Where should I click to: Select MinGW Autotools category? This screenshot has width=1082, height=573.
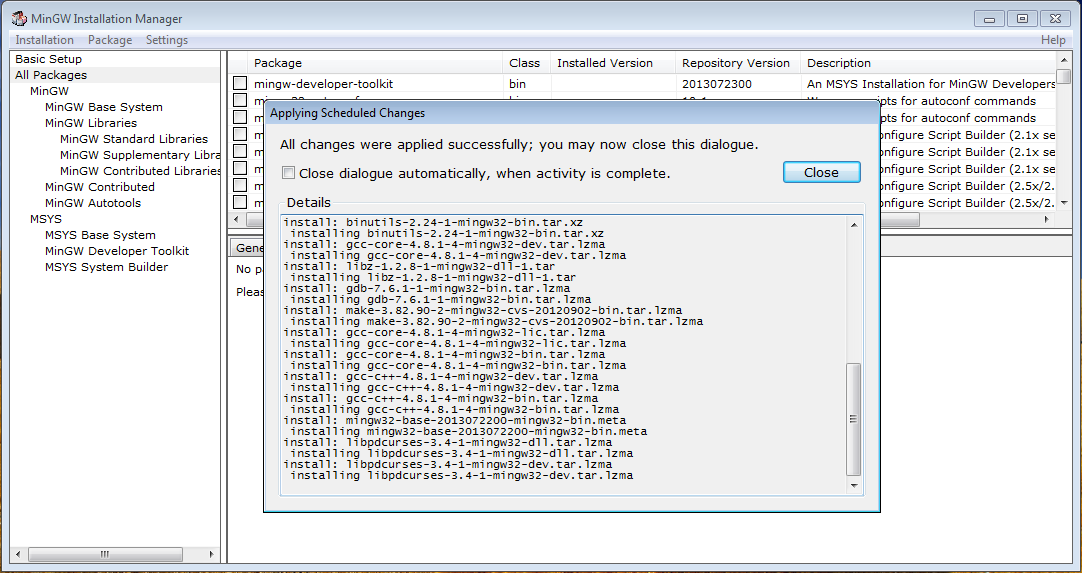[93, 203]
